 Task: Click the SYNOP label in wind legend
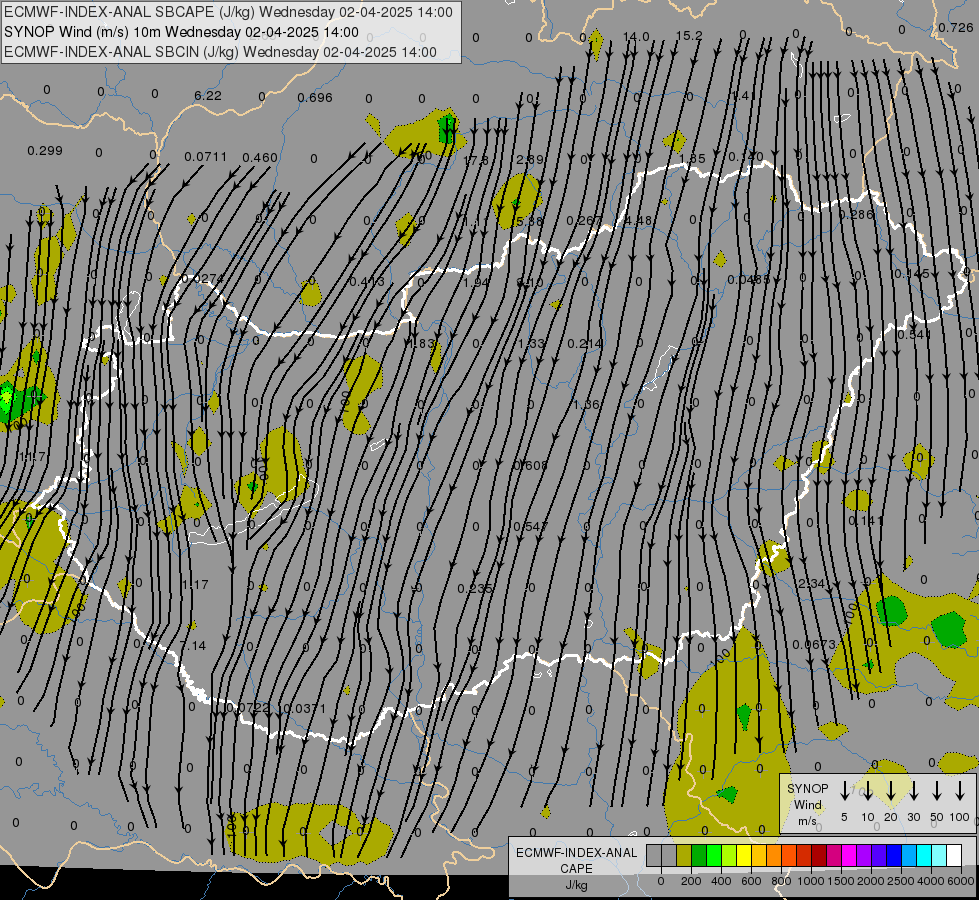(807, 788)
